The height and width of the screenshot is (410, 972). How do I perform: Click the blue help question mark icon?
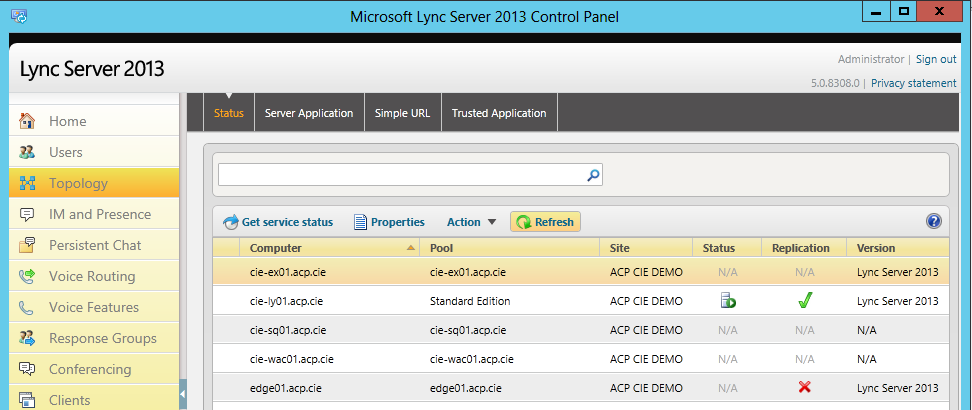click(x=934, y=221)
